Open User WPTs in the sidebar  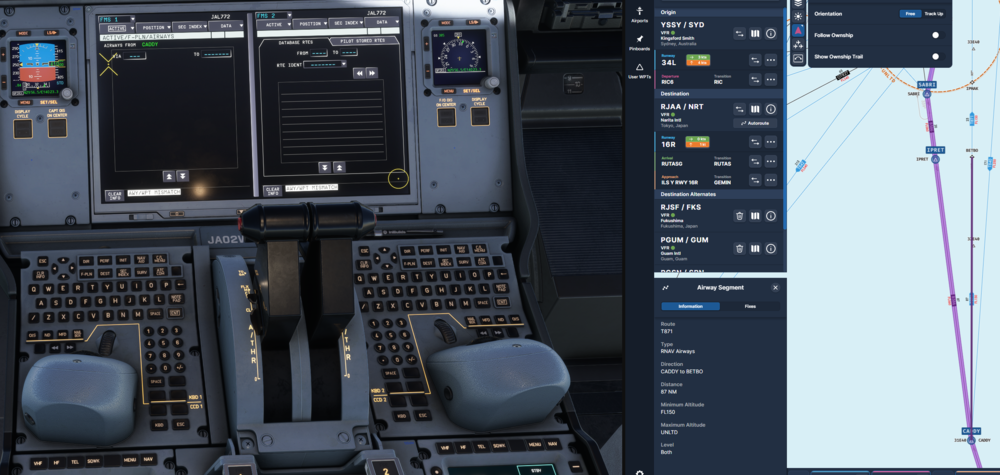click(x=639, y=71)
